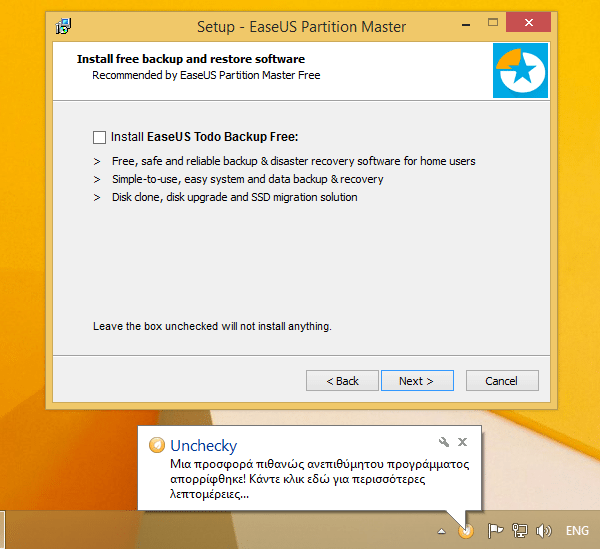Maximize the setup window
The width and height of the screenshot is (600, 549).
pos(493,22)
